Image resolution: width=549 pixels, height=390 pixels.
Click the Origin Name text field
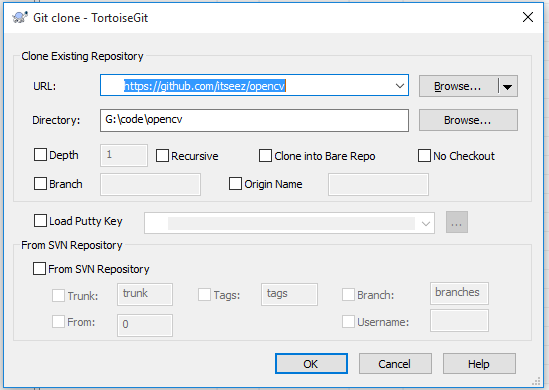378,184
